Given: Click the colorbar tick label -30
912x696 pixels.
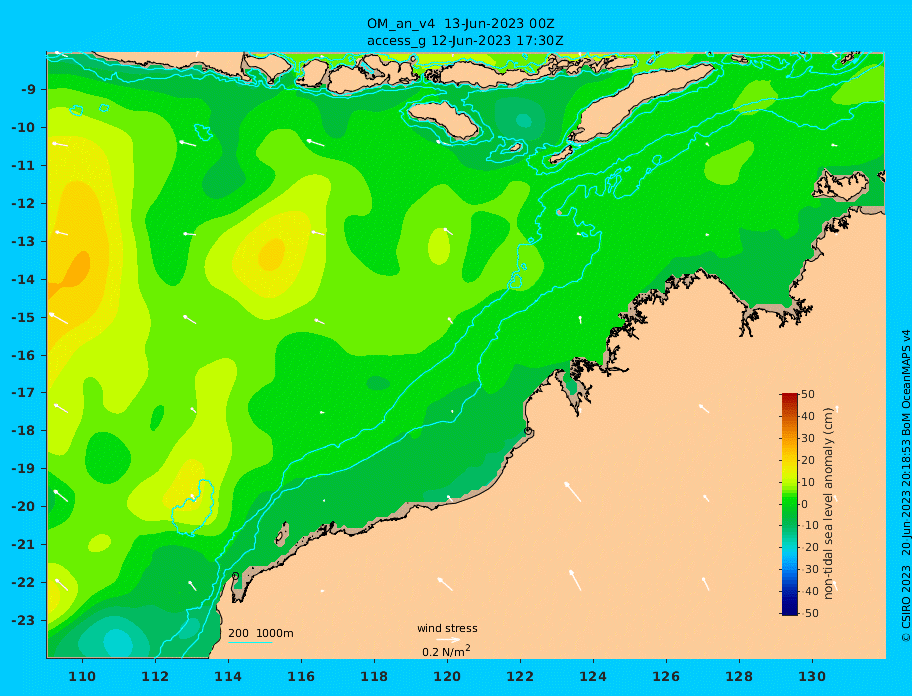Looking at the screenshot, I should [x=808, y=570].
